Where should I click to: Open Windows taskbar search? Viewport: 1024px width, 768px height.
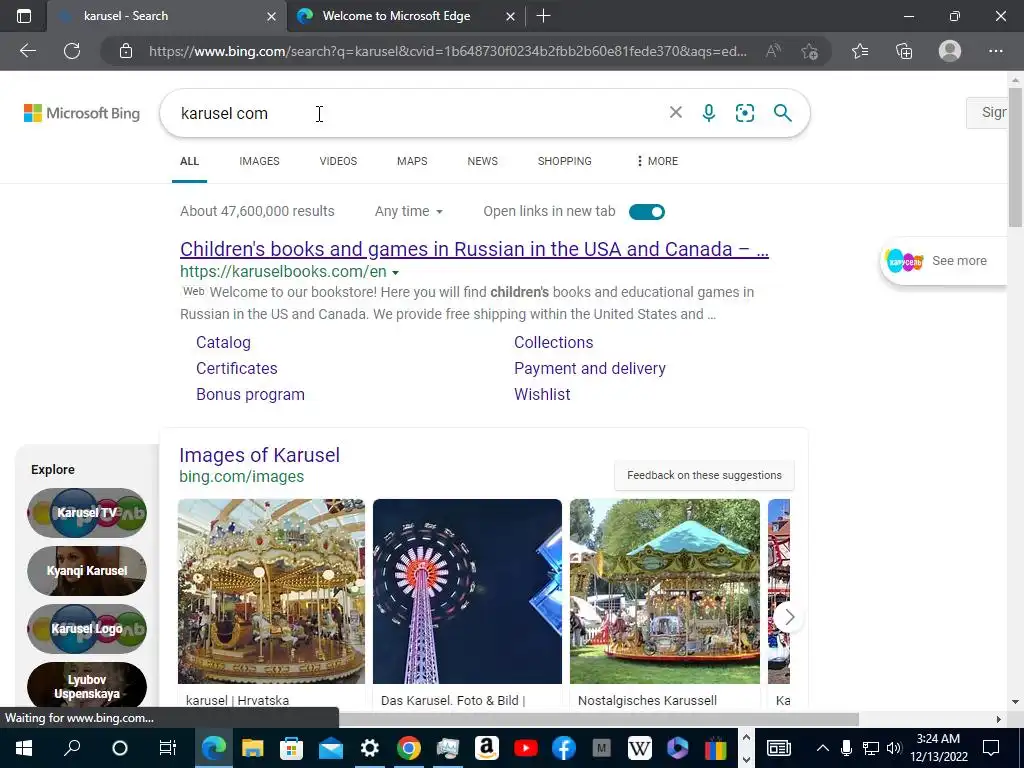coord(72,748)
